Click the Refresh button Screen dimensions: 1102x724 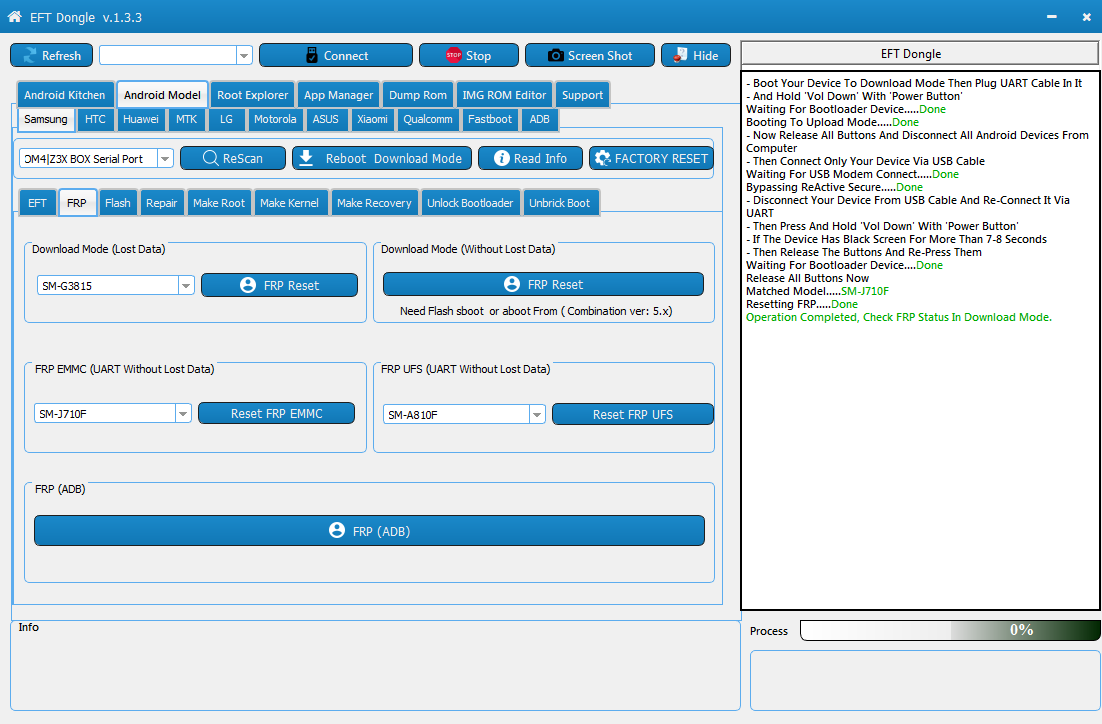pyautogui.click(x=51, y=56)
